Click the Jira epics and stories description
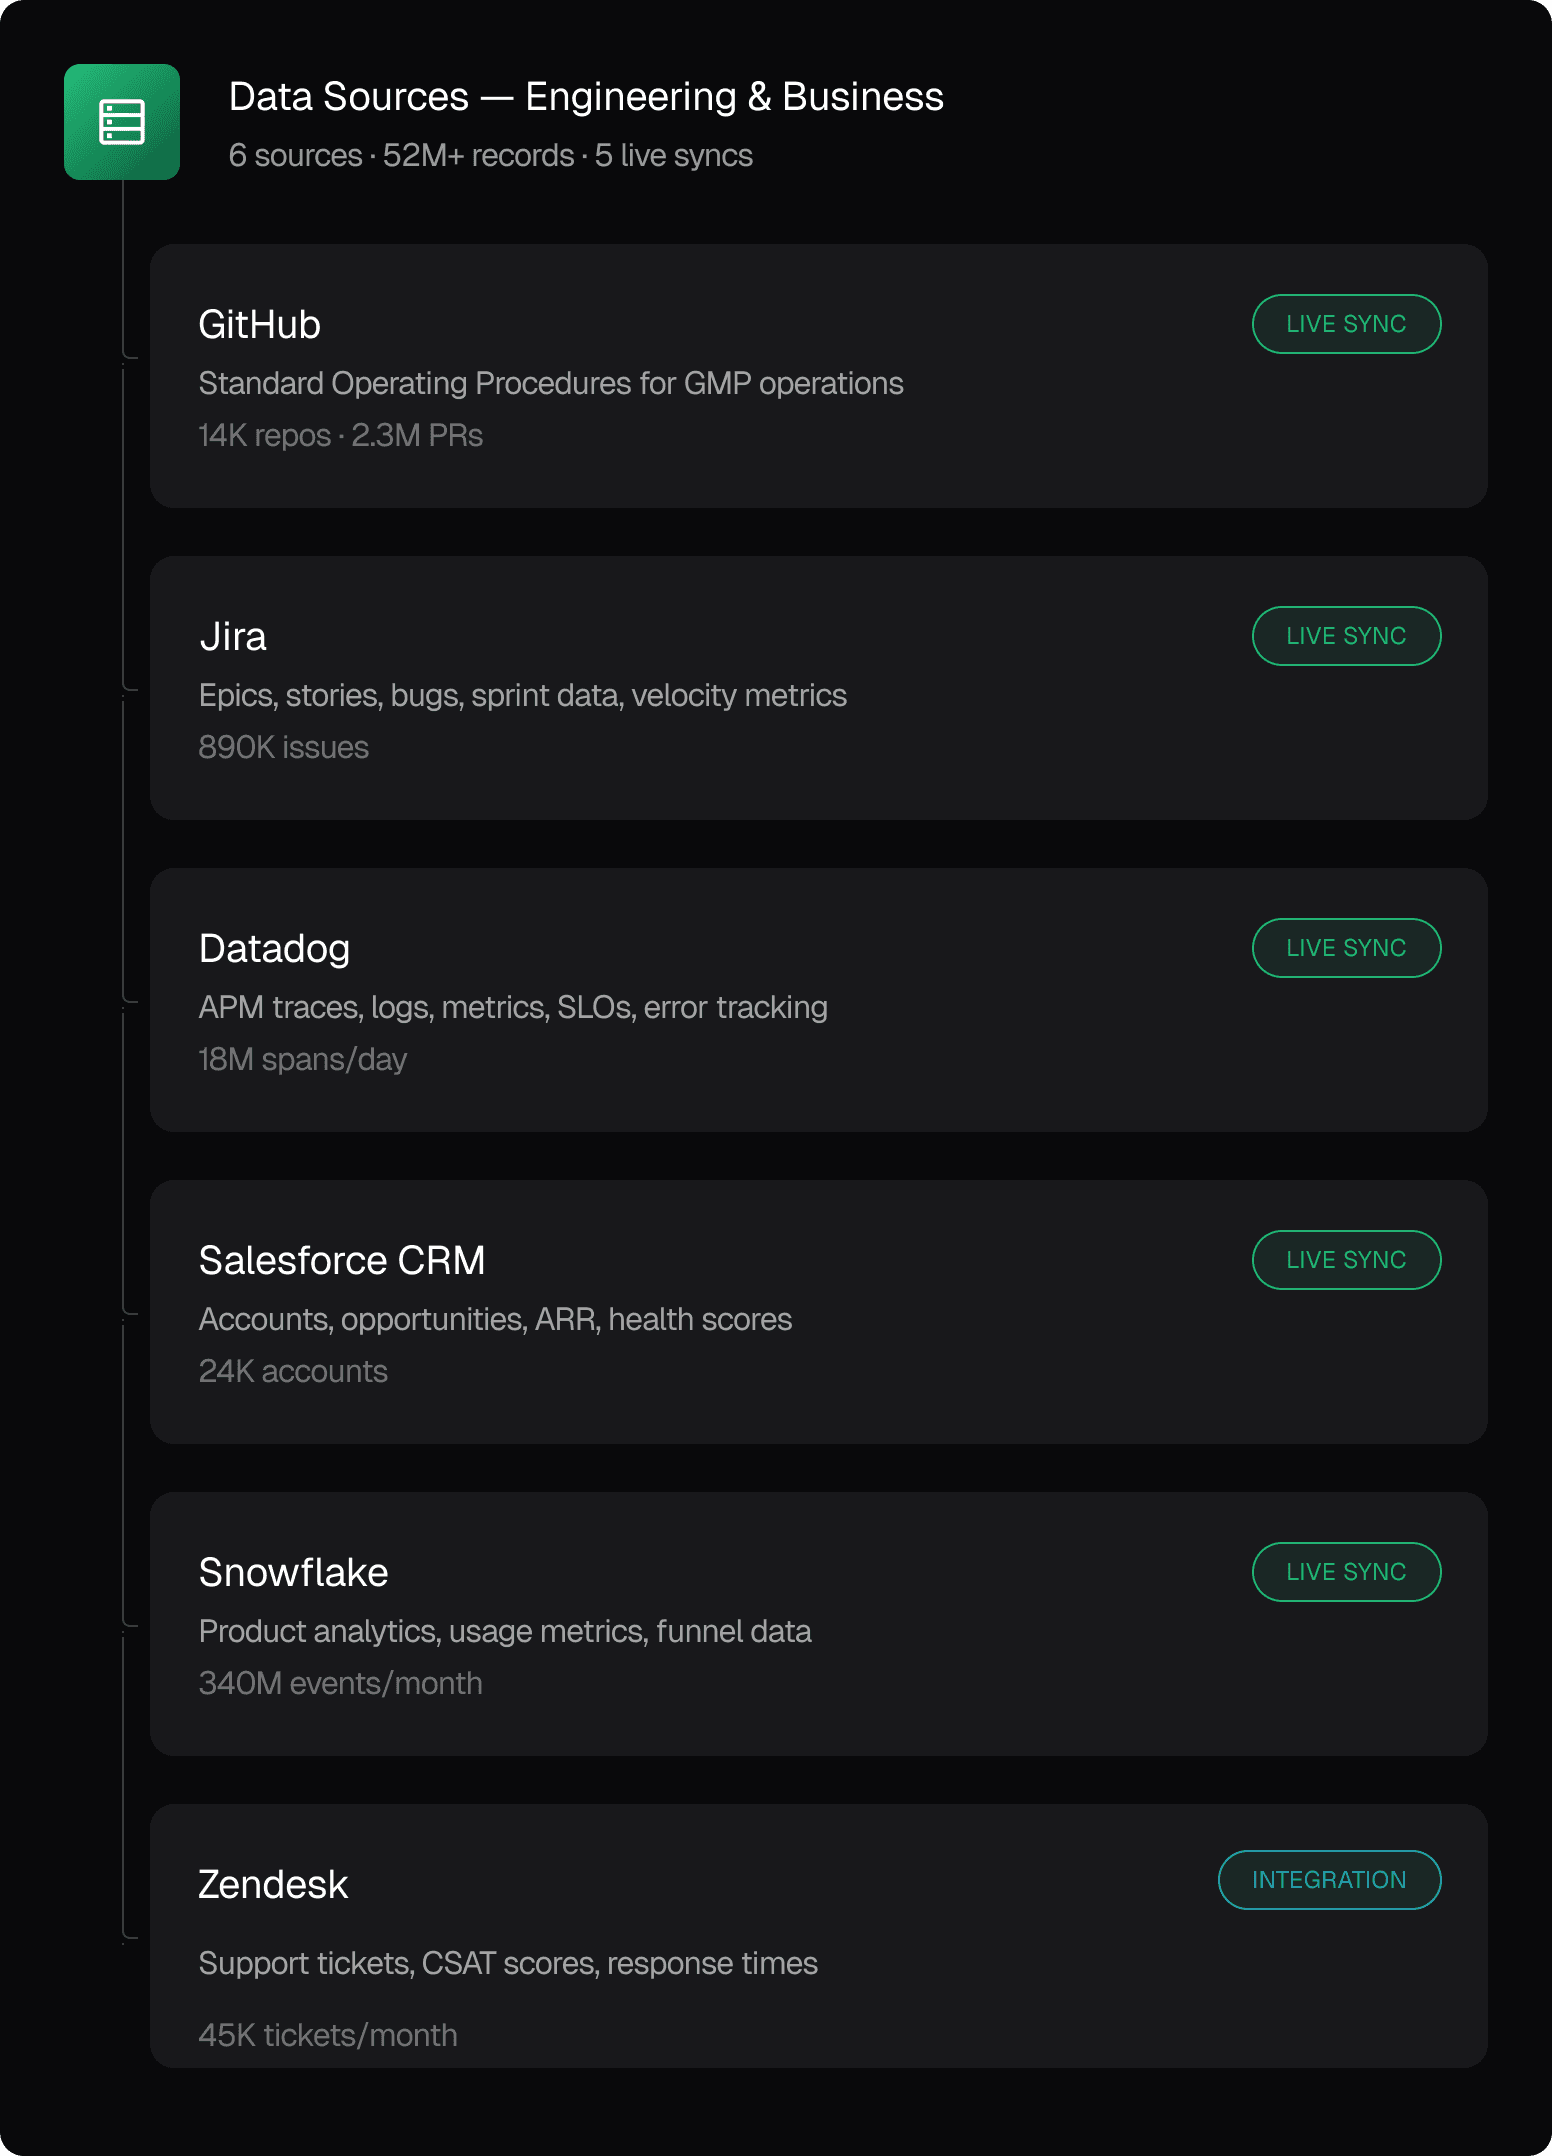 (522, 696)
